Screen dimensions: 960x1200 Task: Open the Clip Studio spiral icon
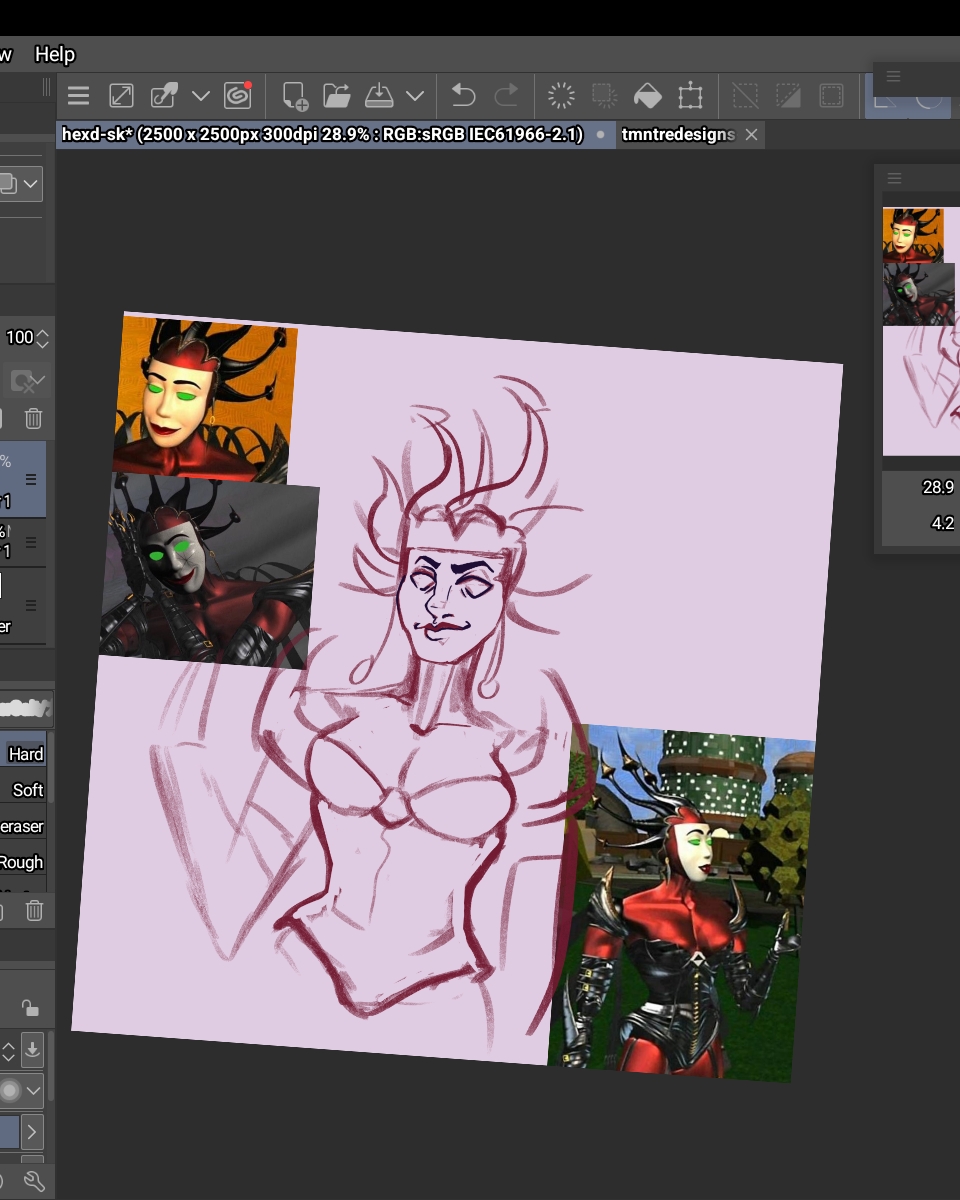coord(238,96)
